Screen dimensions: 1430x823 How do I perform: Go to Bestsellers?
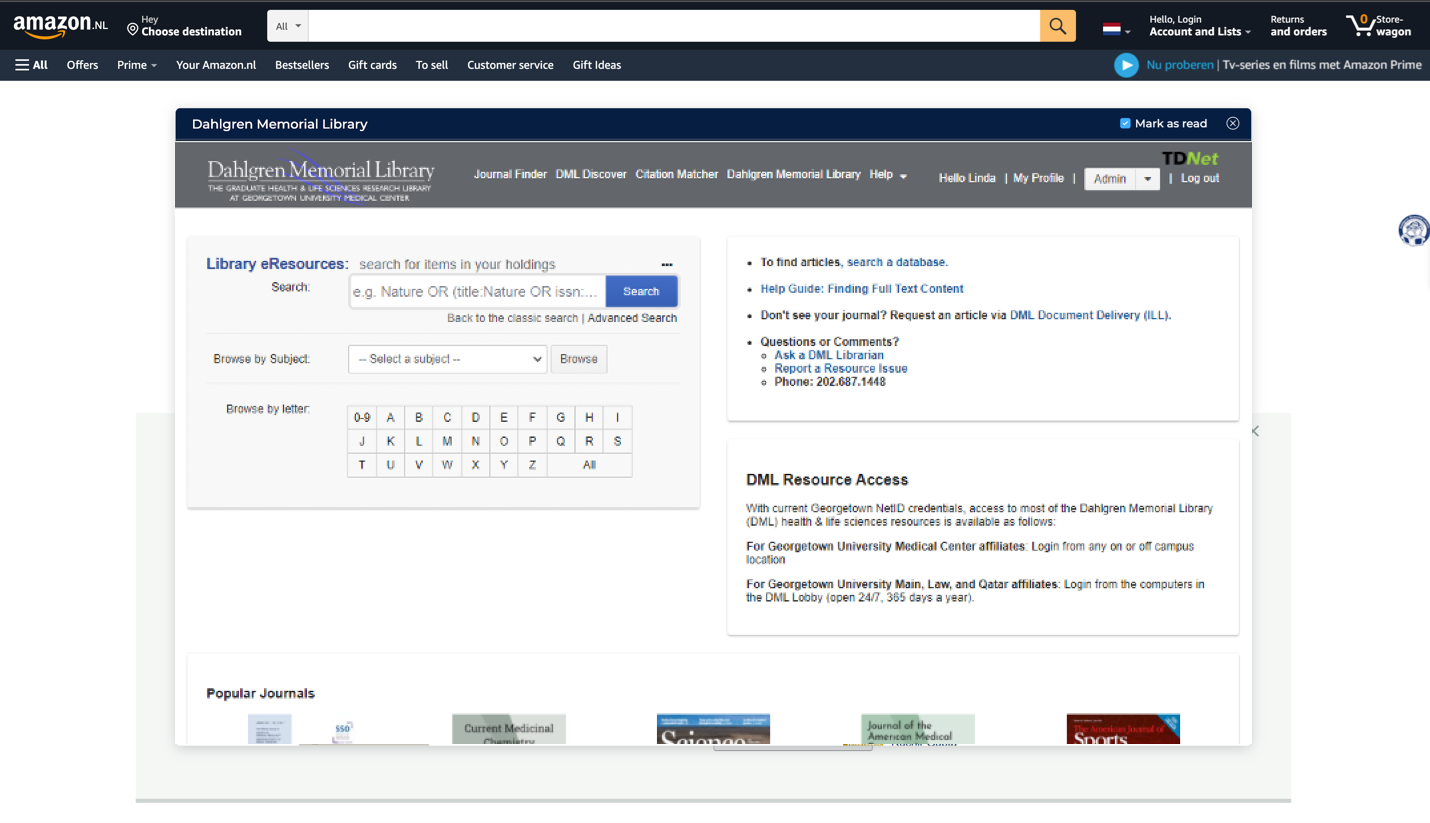point(302,65)
